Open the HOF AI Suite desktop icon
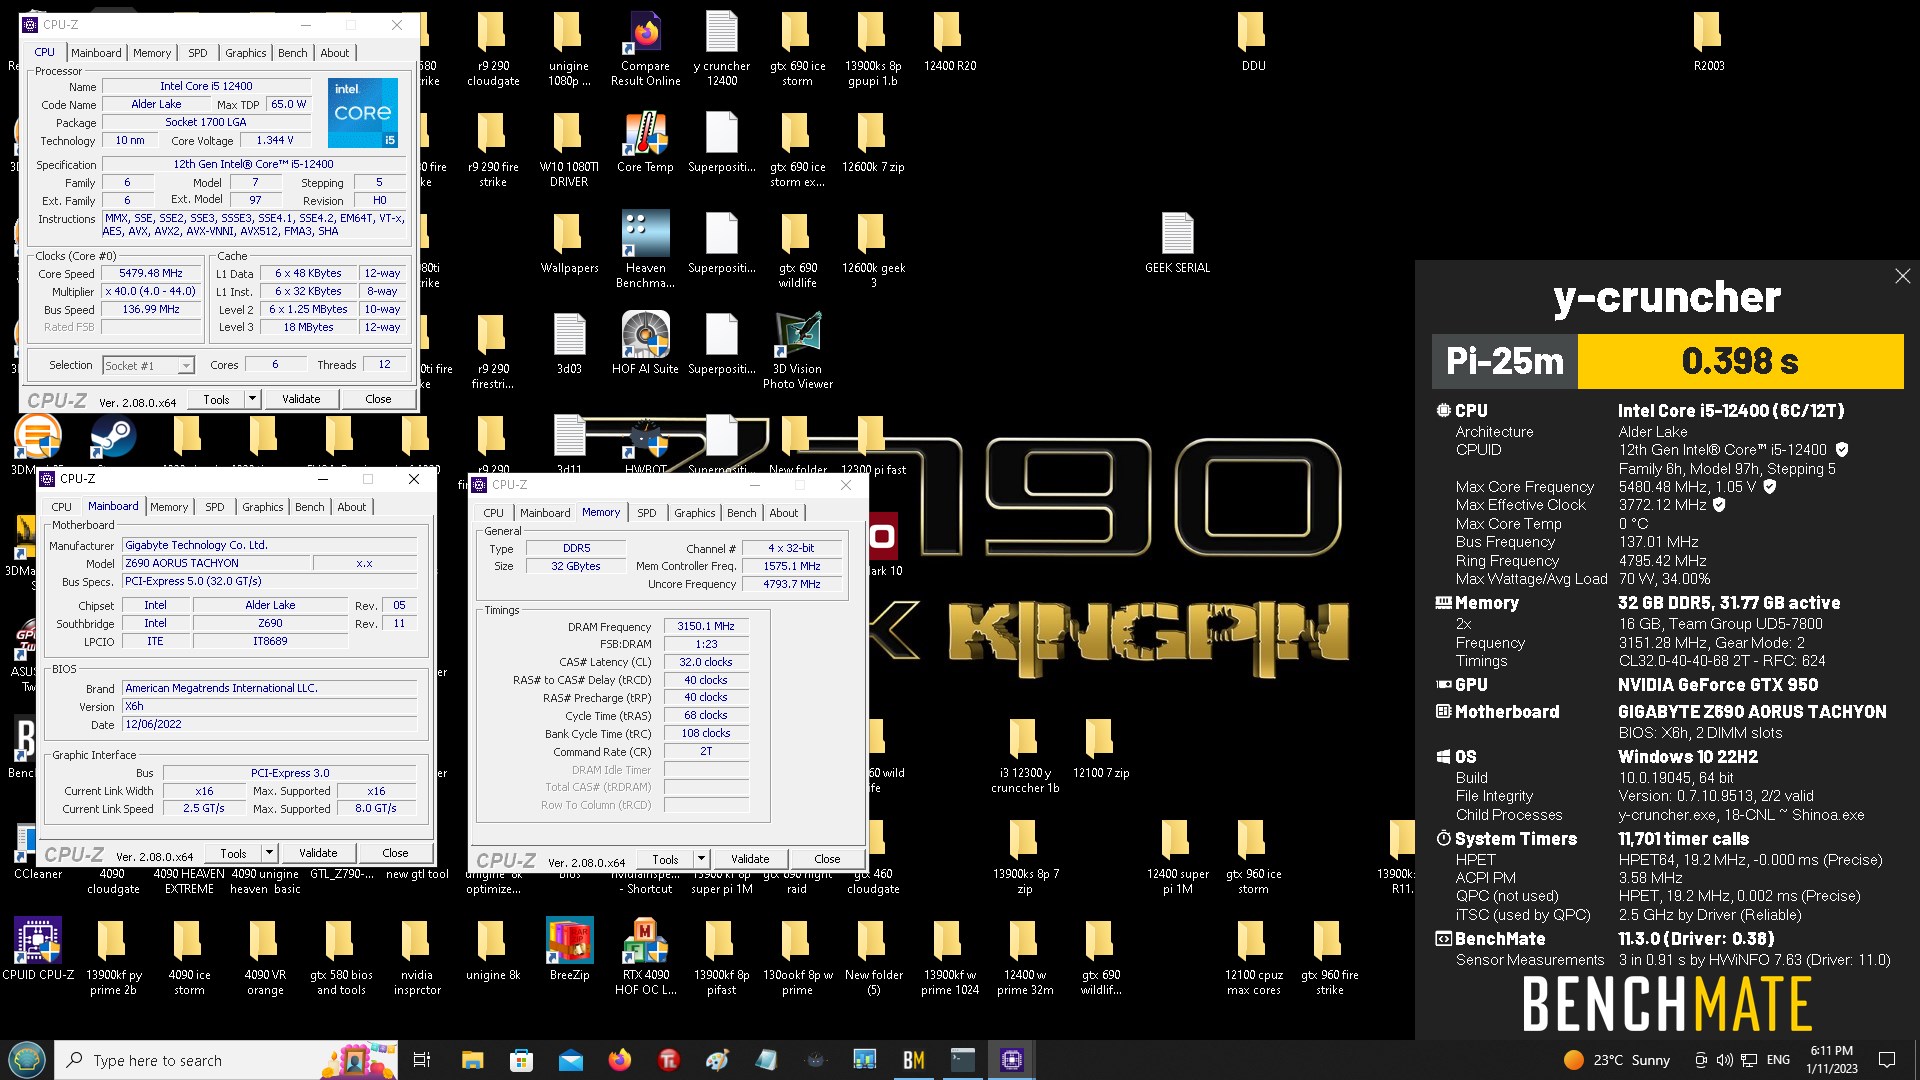The image size is (1920, 1080). click(x=645, y=343)
